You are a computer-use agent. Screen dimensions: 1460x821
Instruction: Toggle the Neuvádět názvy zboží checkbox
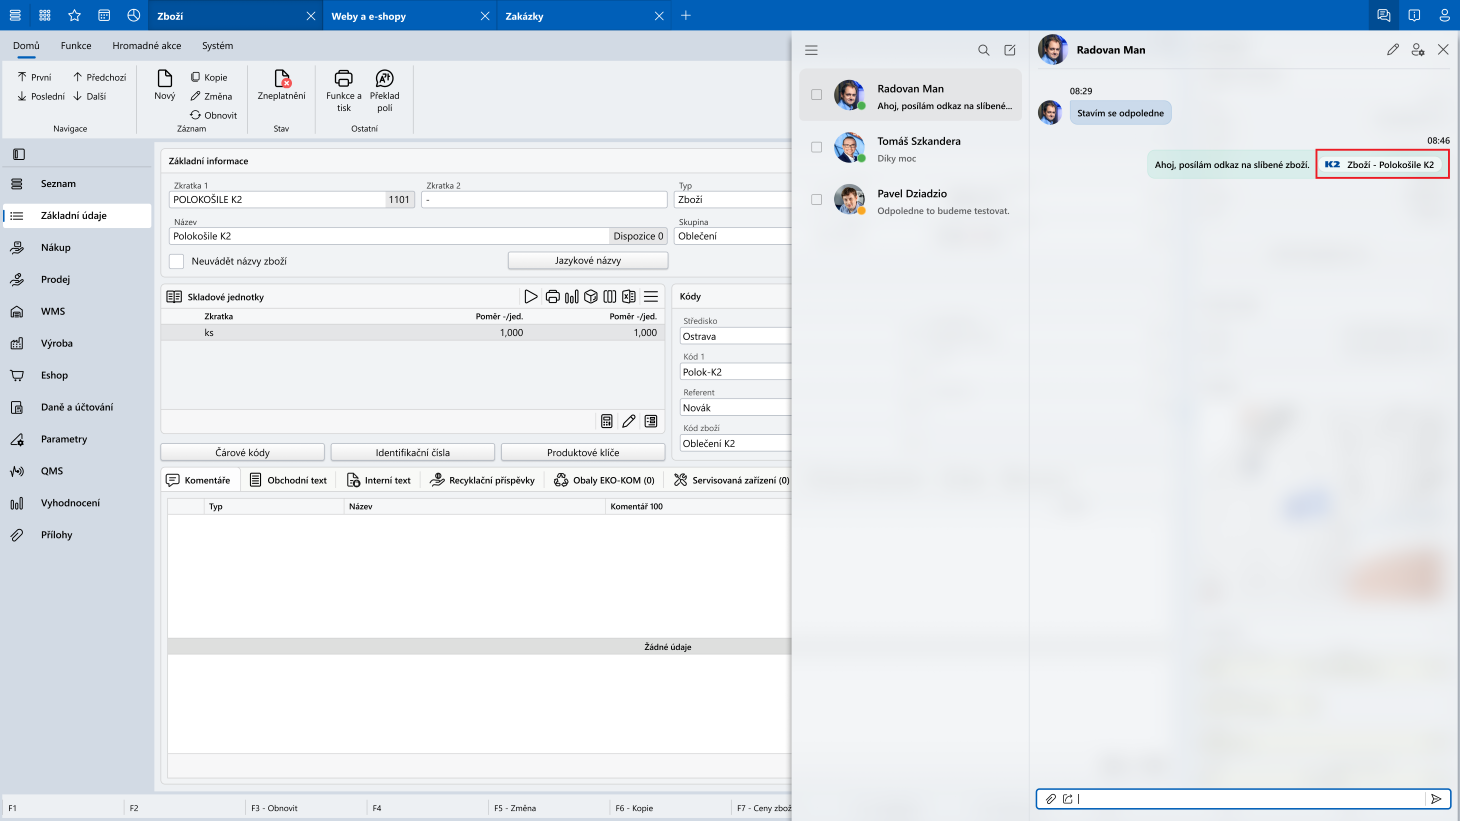[x=177, y=261]
